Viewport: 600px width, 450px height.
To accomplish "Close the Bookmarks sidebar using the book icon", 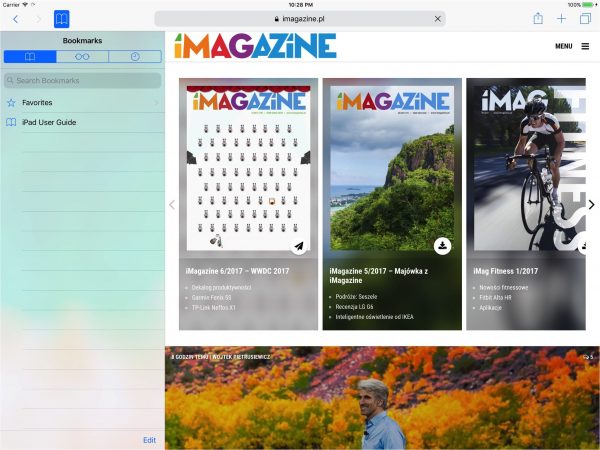I will coord(62,19).
